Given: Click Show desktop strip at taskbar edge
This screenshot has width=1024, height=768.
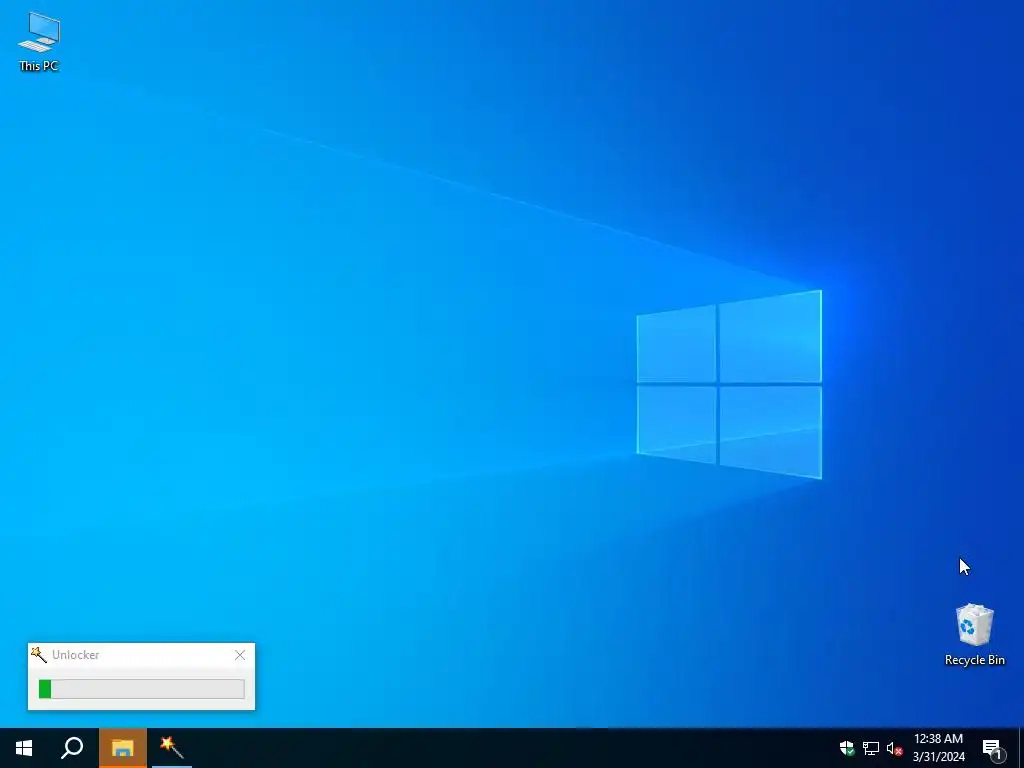Looking at the screenshot, I should pos(1021,748).
